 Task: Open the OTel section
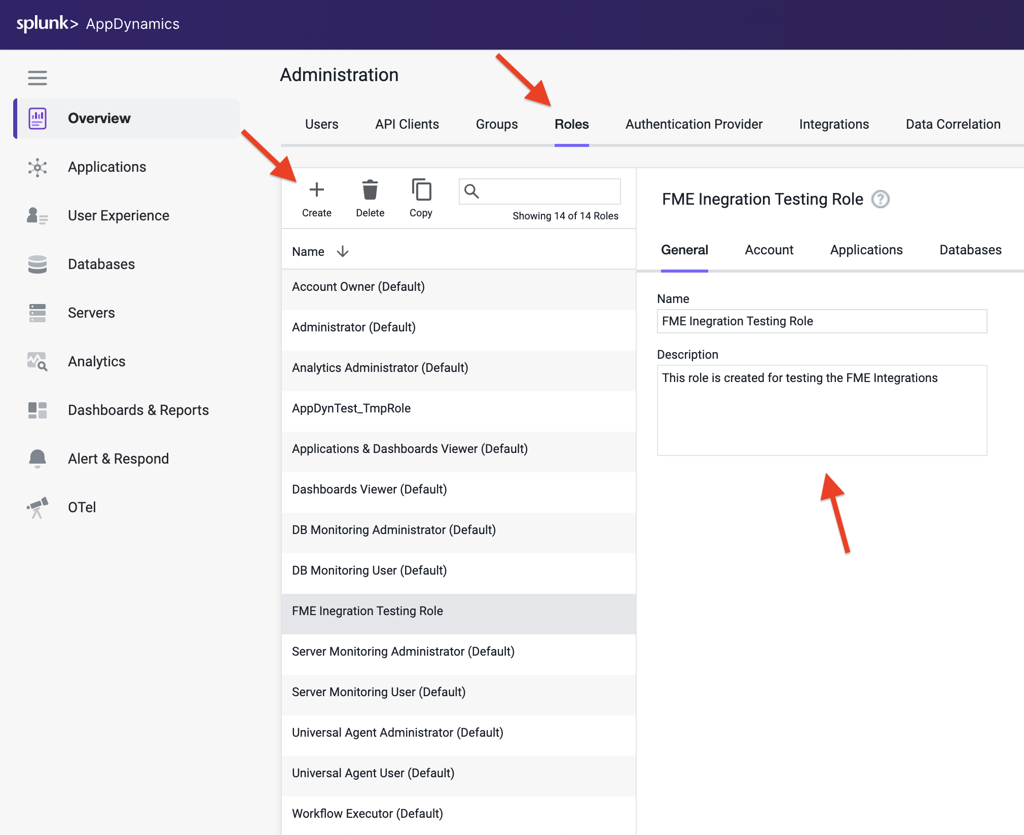point(82,508)
